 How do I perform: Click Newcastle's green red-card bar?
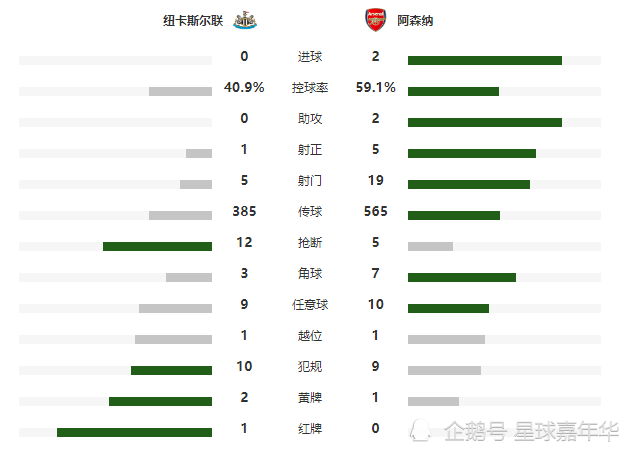(x=134, y=432)
